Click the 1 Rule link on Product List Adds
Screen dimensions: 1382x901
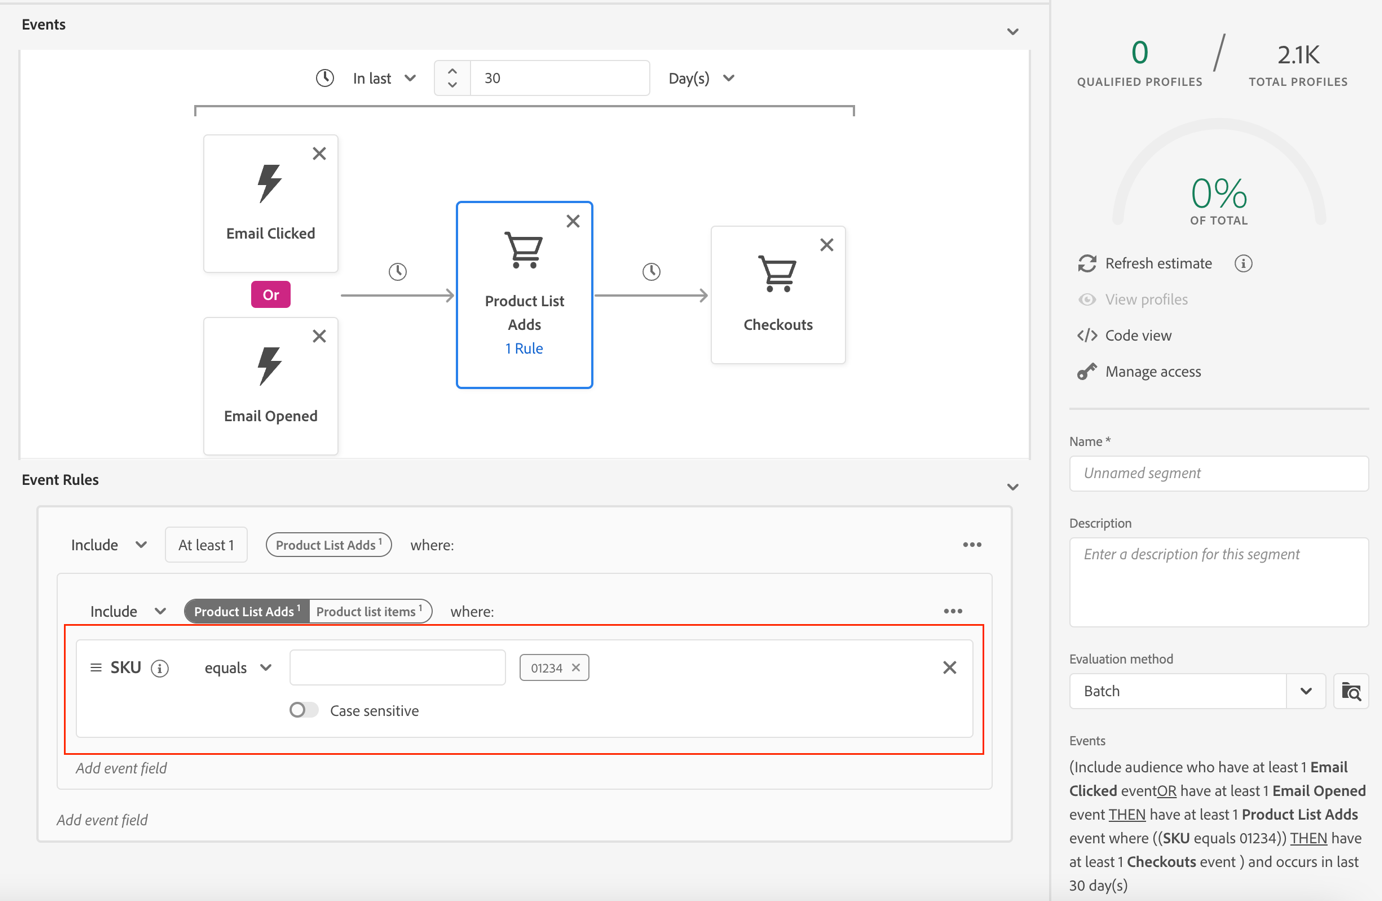[524, 347]
